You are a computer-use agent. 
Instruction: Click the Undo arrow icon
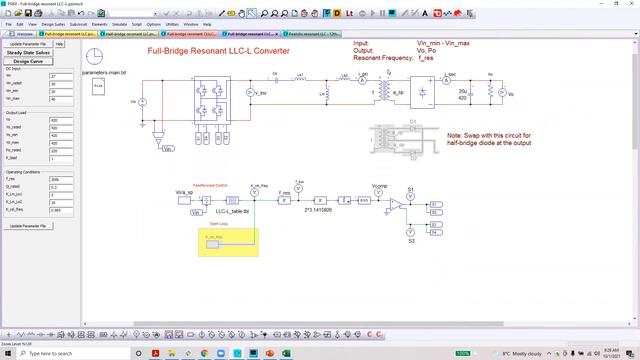point(81,13)
